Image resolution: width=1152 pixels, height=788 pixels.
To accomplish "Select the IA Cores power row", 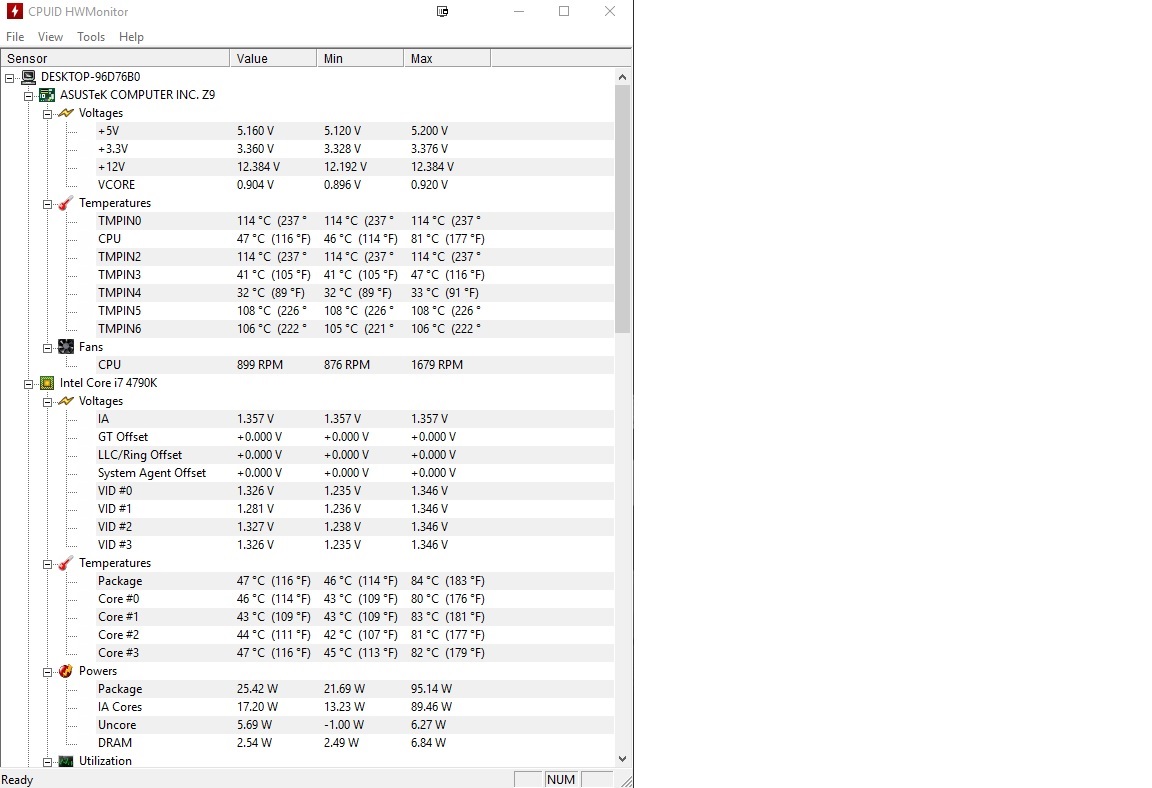I will [355, 706].
